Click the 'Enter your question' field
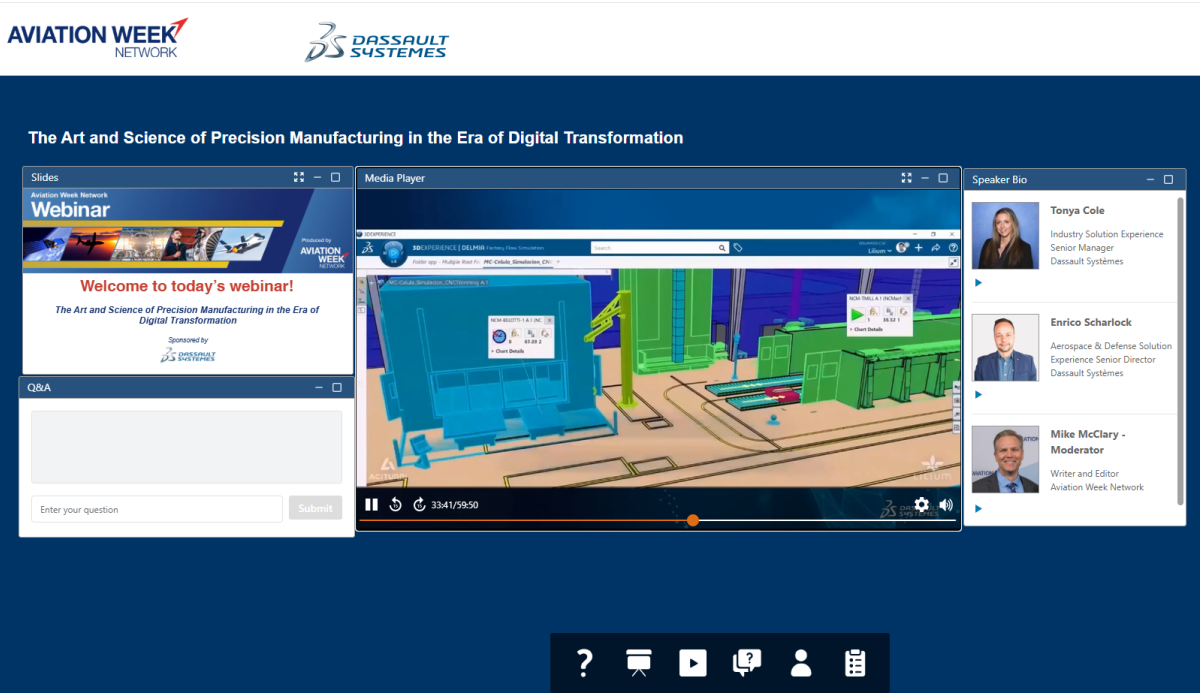1200x693 pixels. pos(157,509)
